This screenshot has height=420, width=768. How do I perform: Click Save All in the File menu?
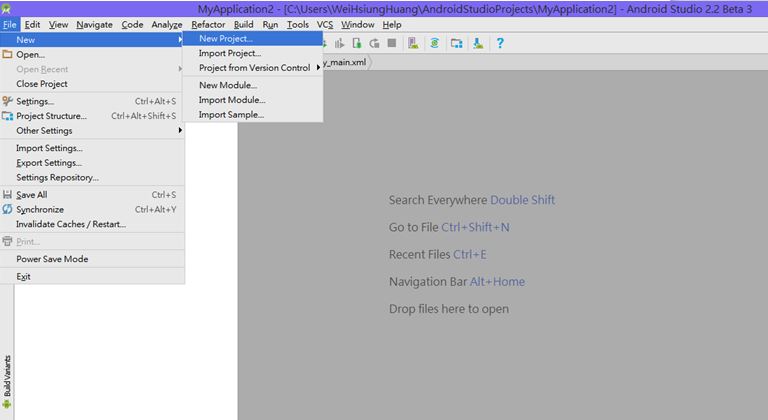tap(92, 195)
